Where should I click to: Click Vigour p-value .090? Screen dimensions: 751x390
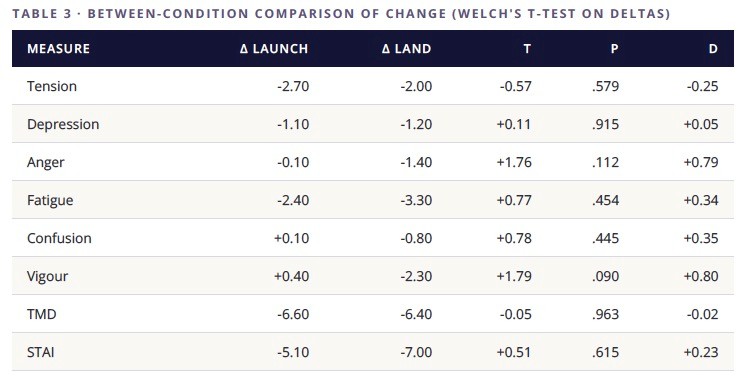pyautogui.click(x=605, y=276)
